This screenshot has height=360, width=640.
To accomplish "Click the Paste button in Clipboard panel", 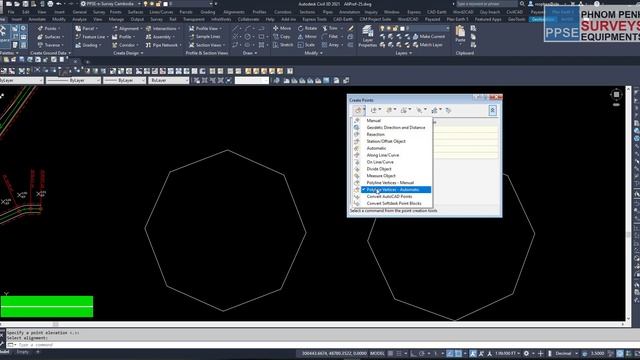I will point(460,34).
